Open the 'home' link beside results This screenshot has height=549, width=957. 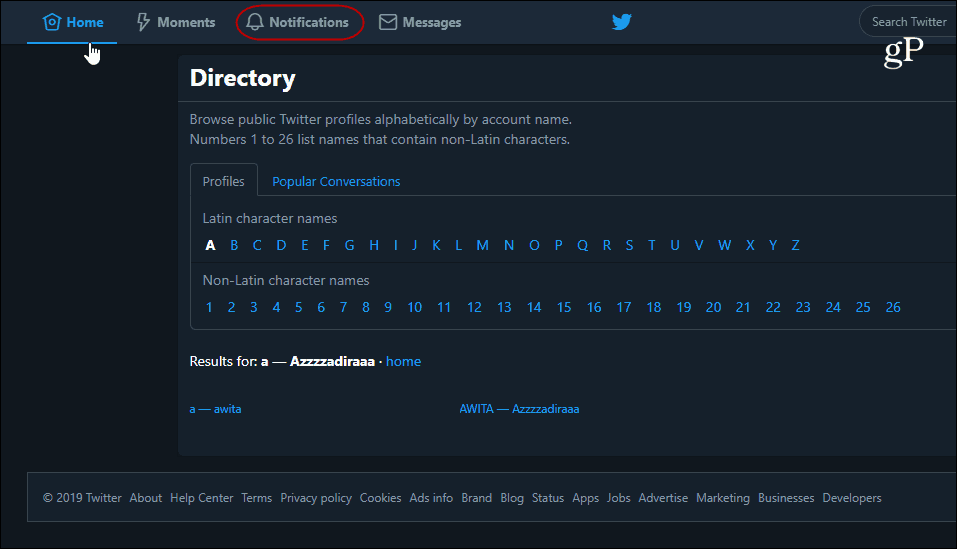click(x=403, y=361)
